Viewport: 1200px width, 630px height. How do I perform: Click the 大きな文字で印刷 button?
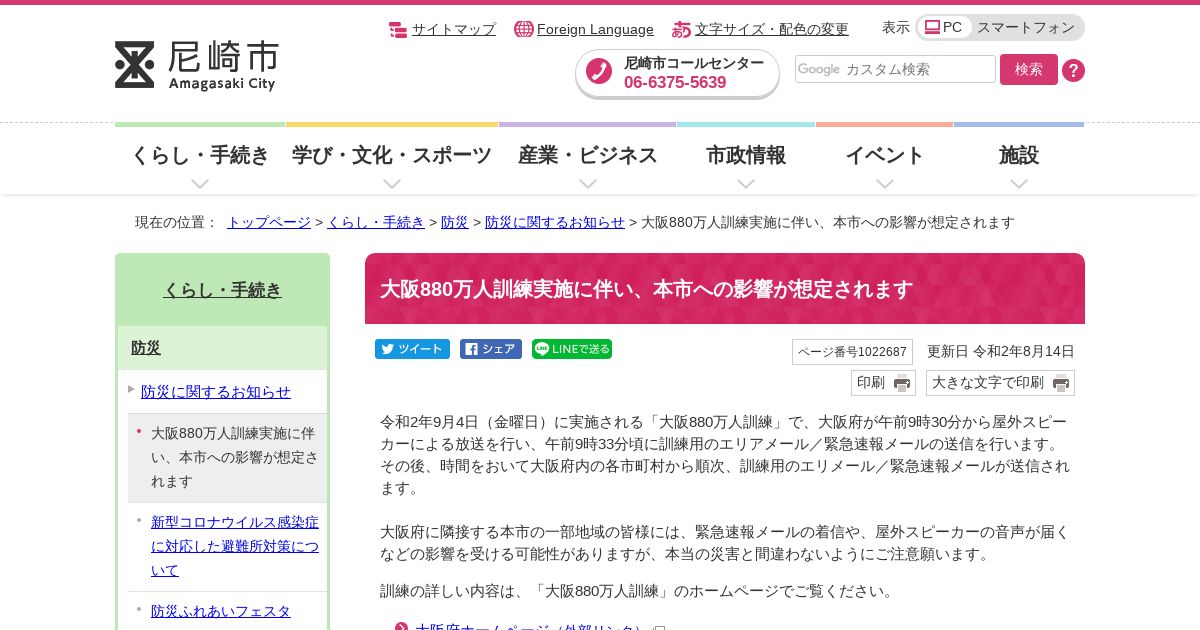1000,383
